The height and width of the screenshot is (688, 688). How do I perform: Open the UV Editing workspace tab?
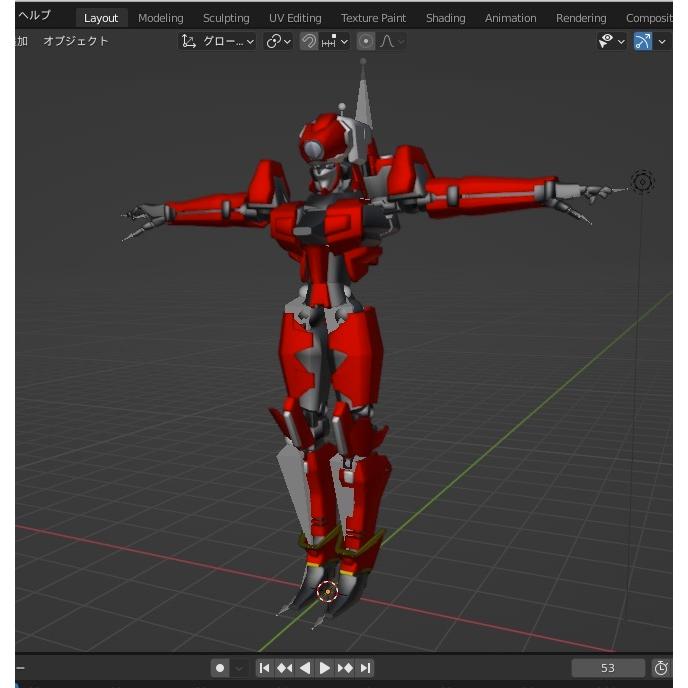coord(295,18)
